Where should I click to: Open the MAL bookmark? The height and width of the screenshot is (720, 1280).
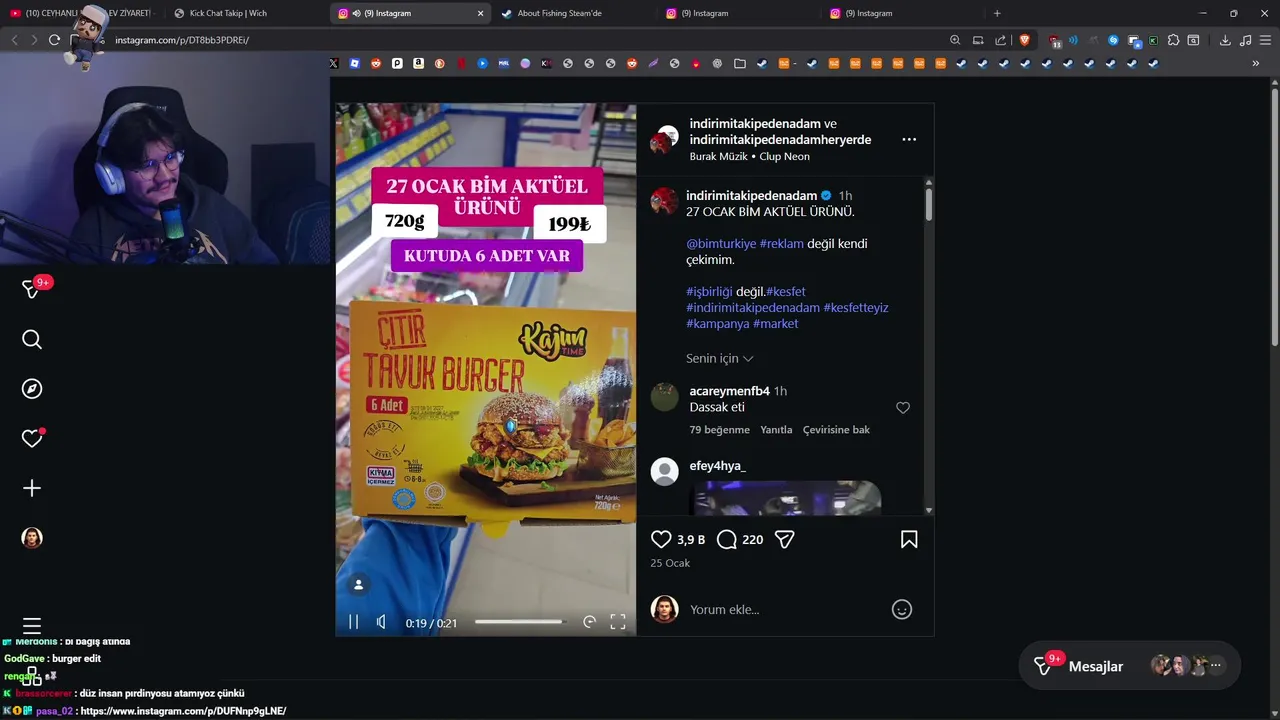coord(504,63)
